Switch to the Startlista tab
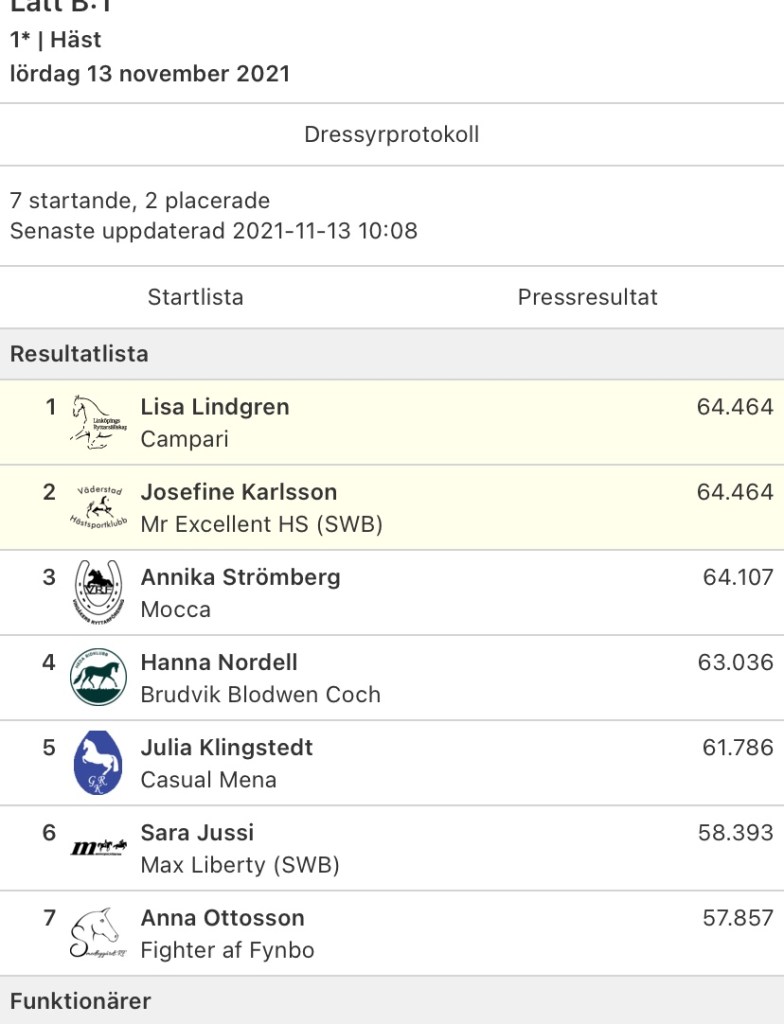Image resolution: width=784 pixels, height=1024 pixels. [196, 297]
